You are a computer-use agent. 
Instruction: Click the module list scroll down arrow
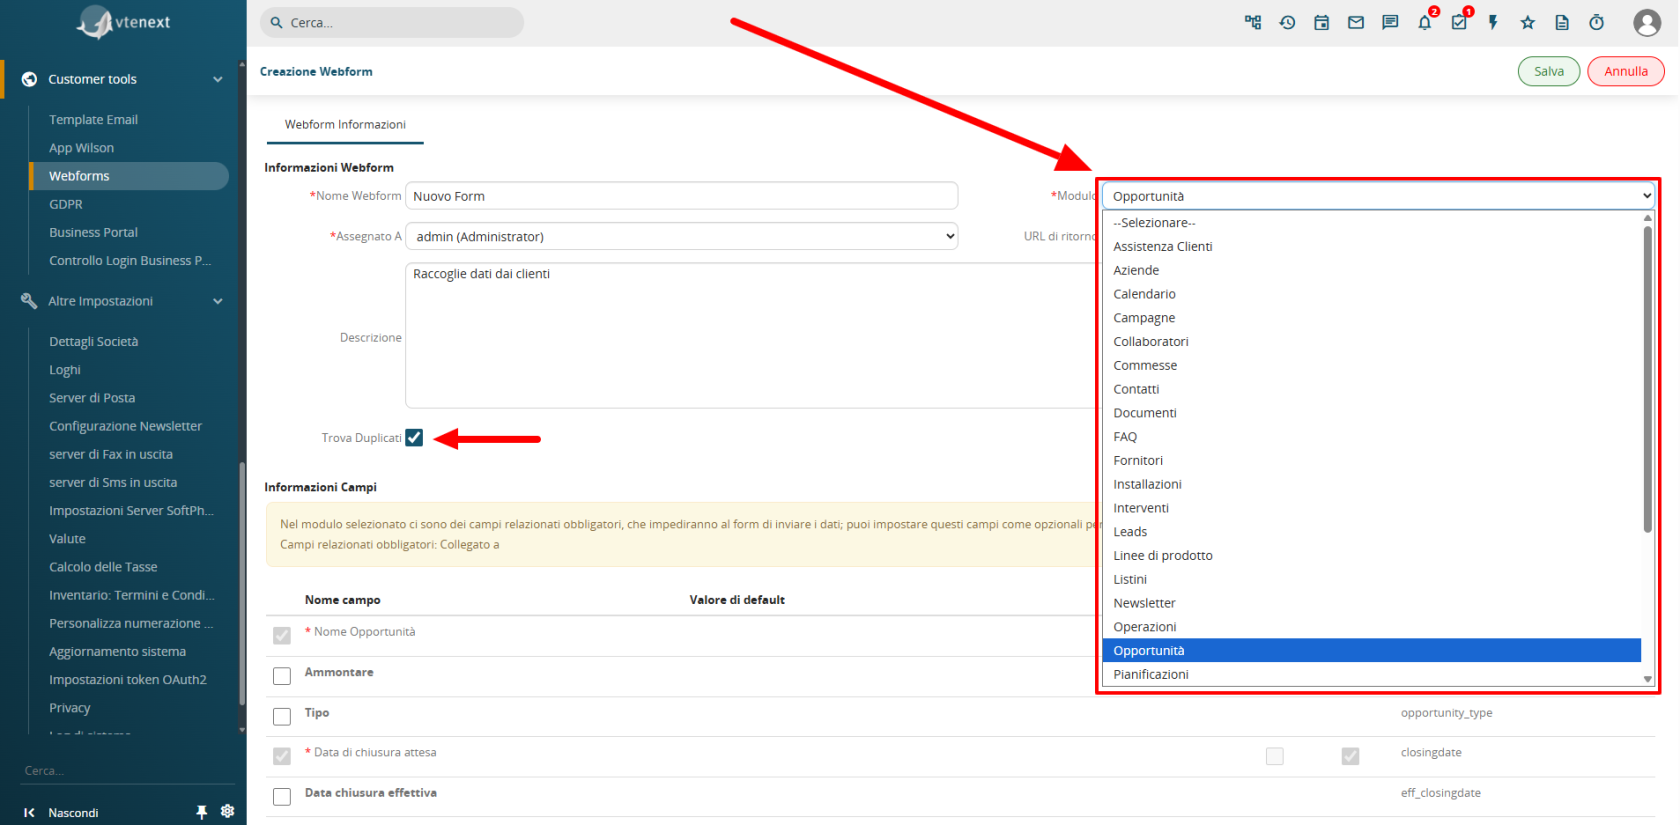pos(1647,679)
